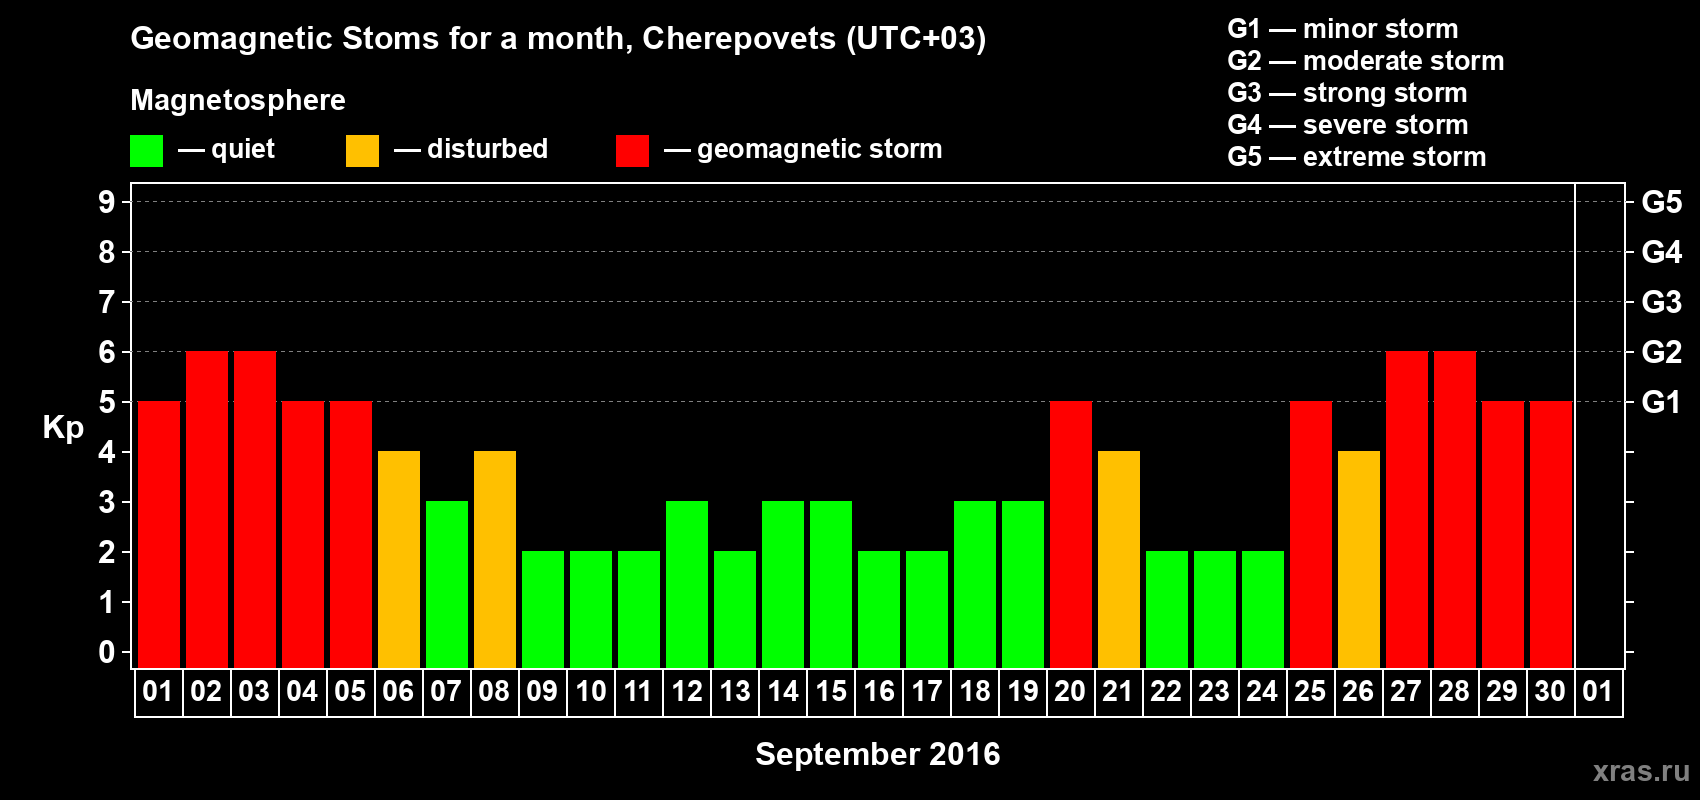Image resolution: width=1700 pixels, height=800 pixels.
Task: Click the red bar for day 20
Action: point(1071,534)
